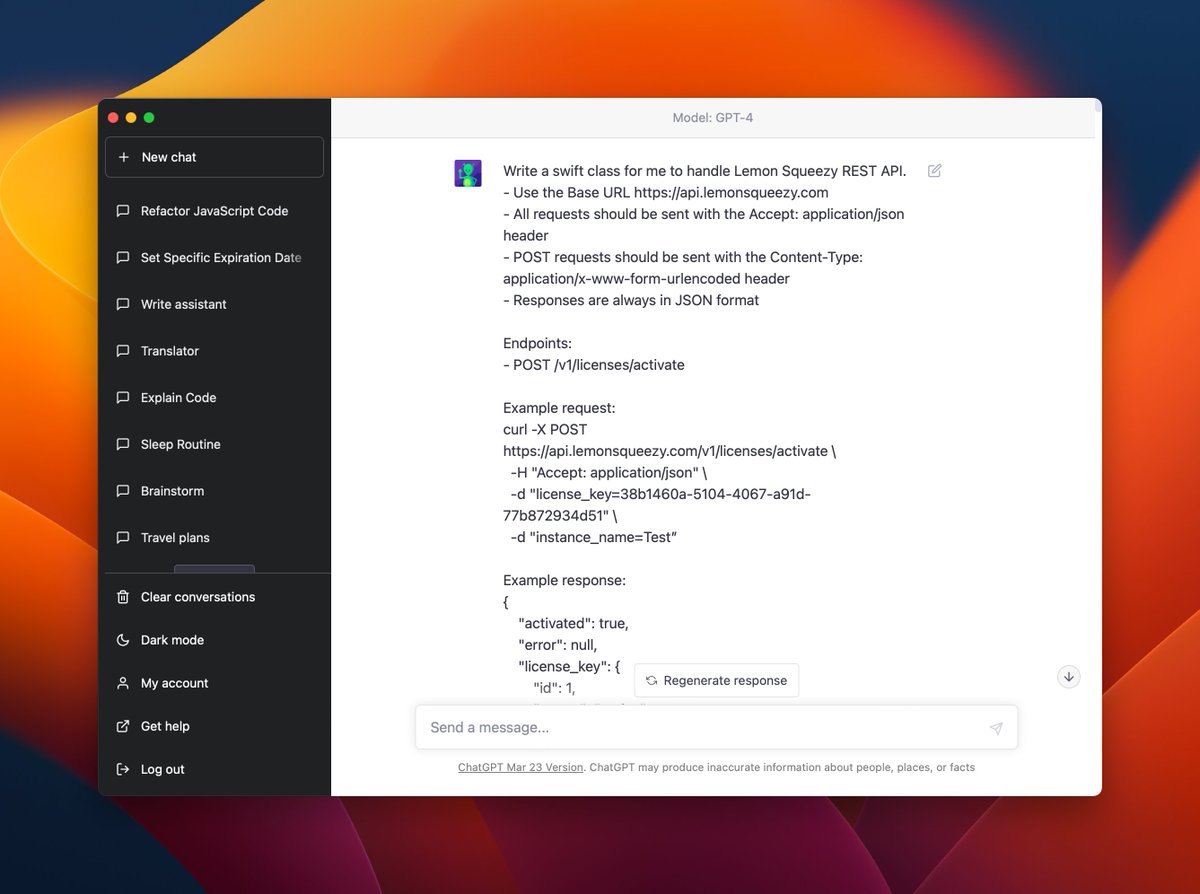The width and height of the screenshot is (1200, 894).
Task: Click the scroll to bottom arrow button
Action: click(x=1069, y=677)
